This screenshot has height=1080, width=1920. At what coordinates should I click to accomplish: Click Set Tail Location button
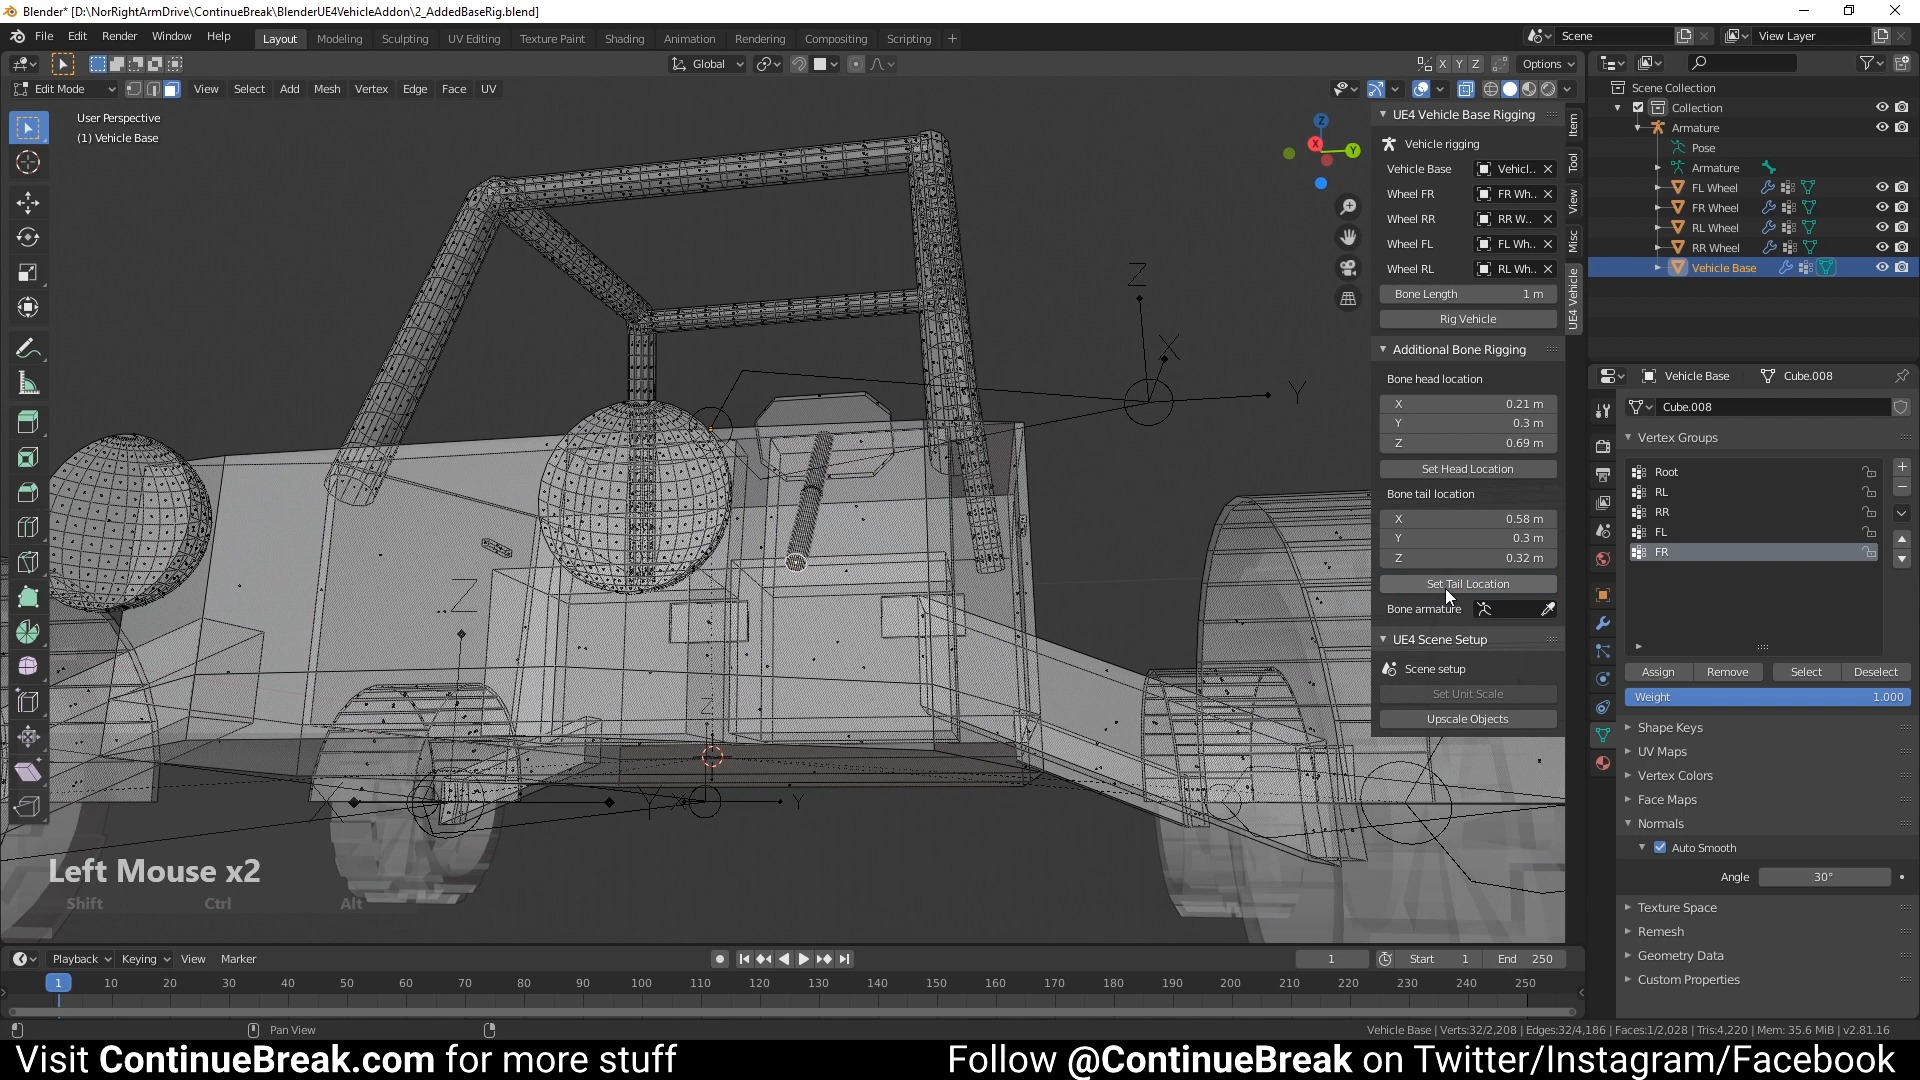click(x=1468, y=584)
